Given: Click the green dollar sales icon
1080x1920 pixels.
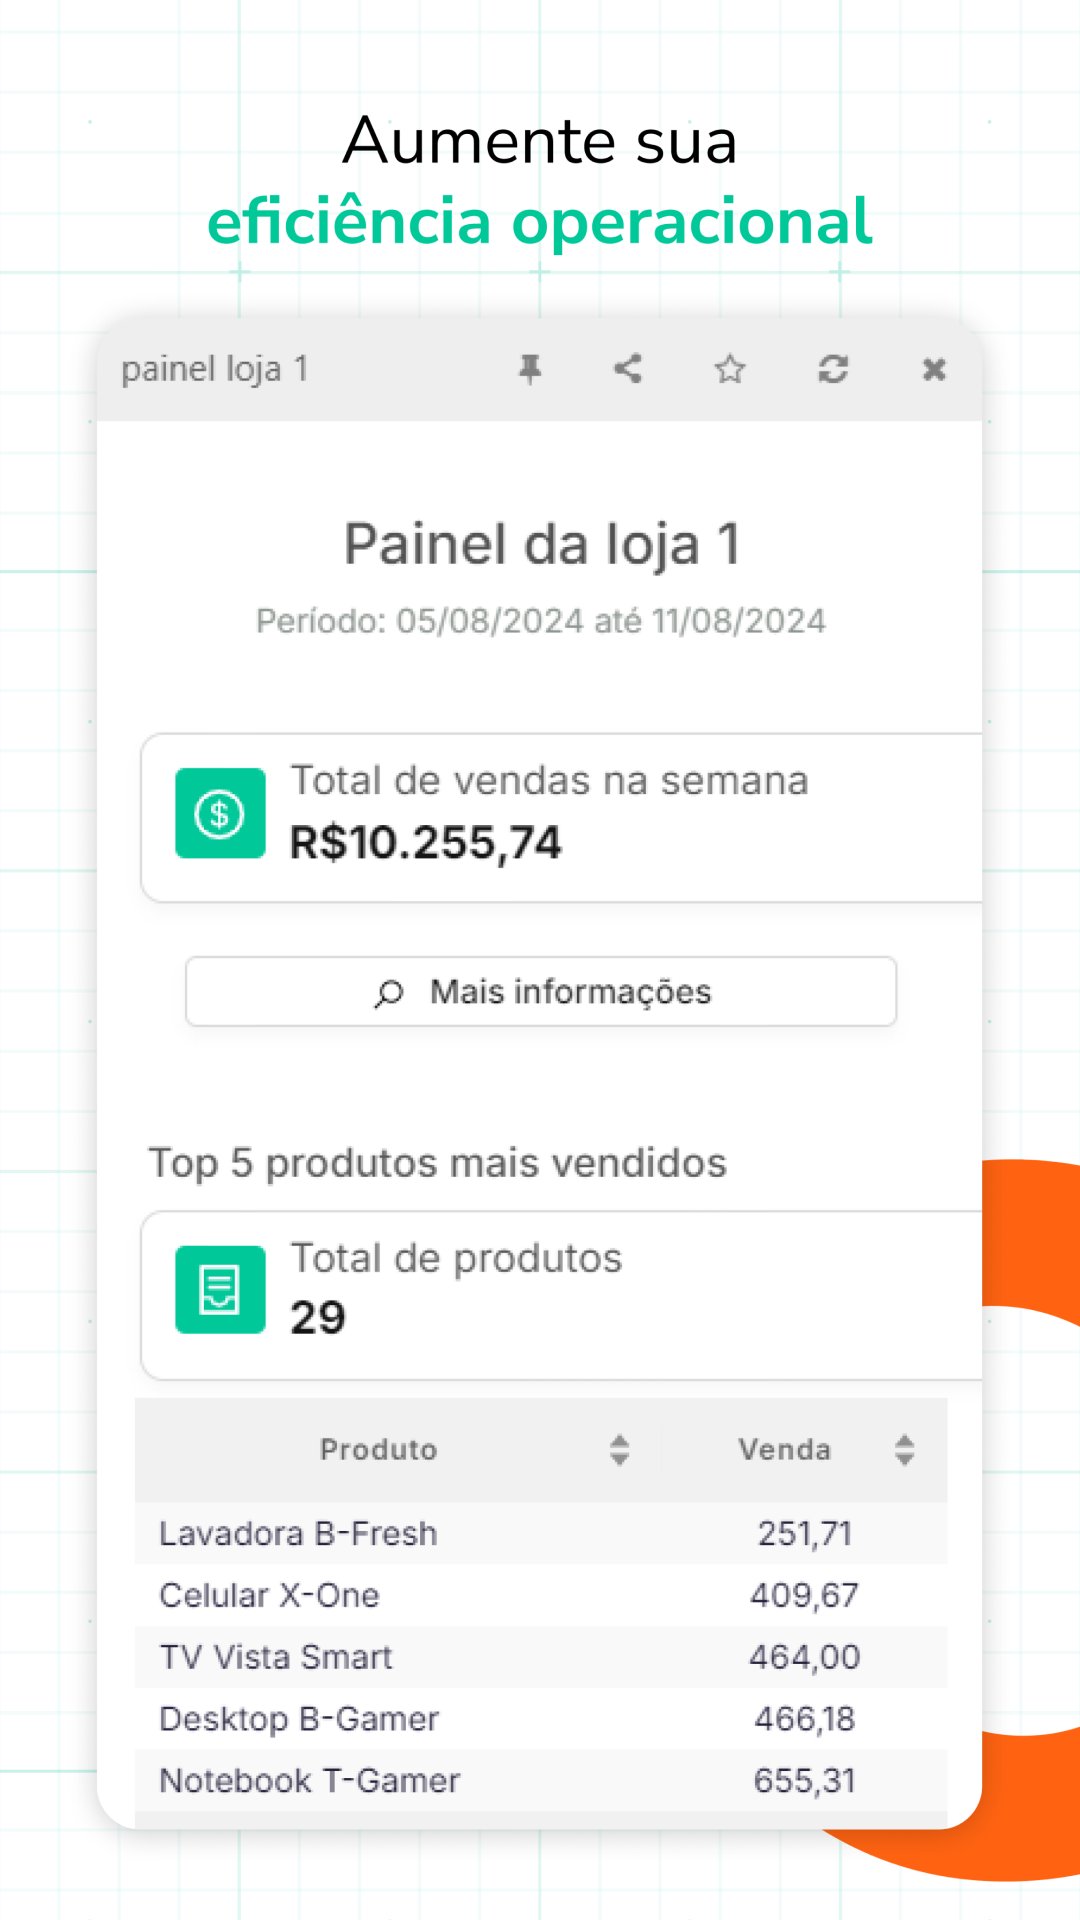Looking at the screenshot, I should coord(220,813).
